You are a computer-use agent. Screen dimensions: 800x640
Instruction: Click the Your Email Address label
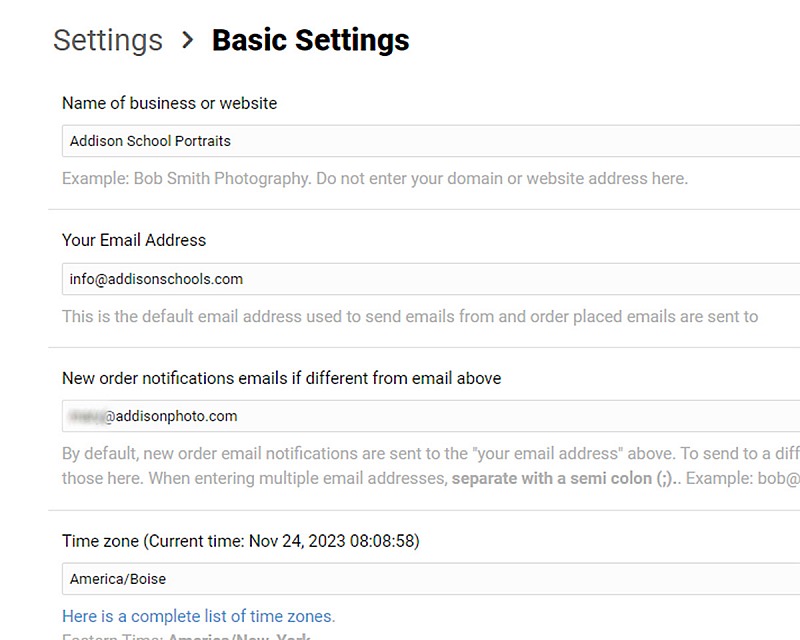click(x=134, y=240)
